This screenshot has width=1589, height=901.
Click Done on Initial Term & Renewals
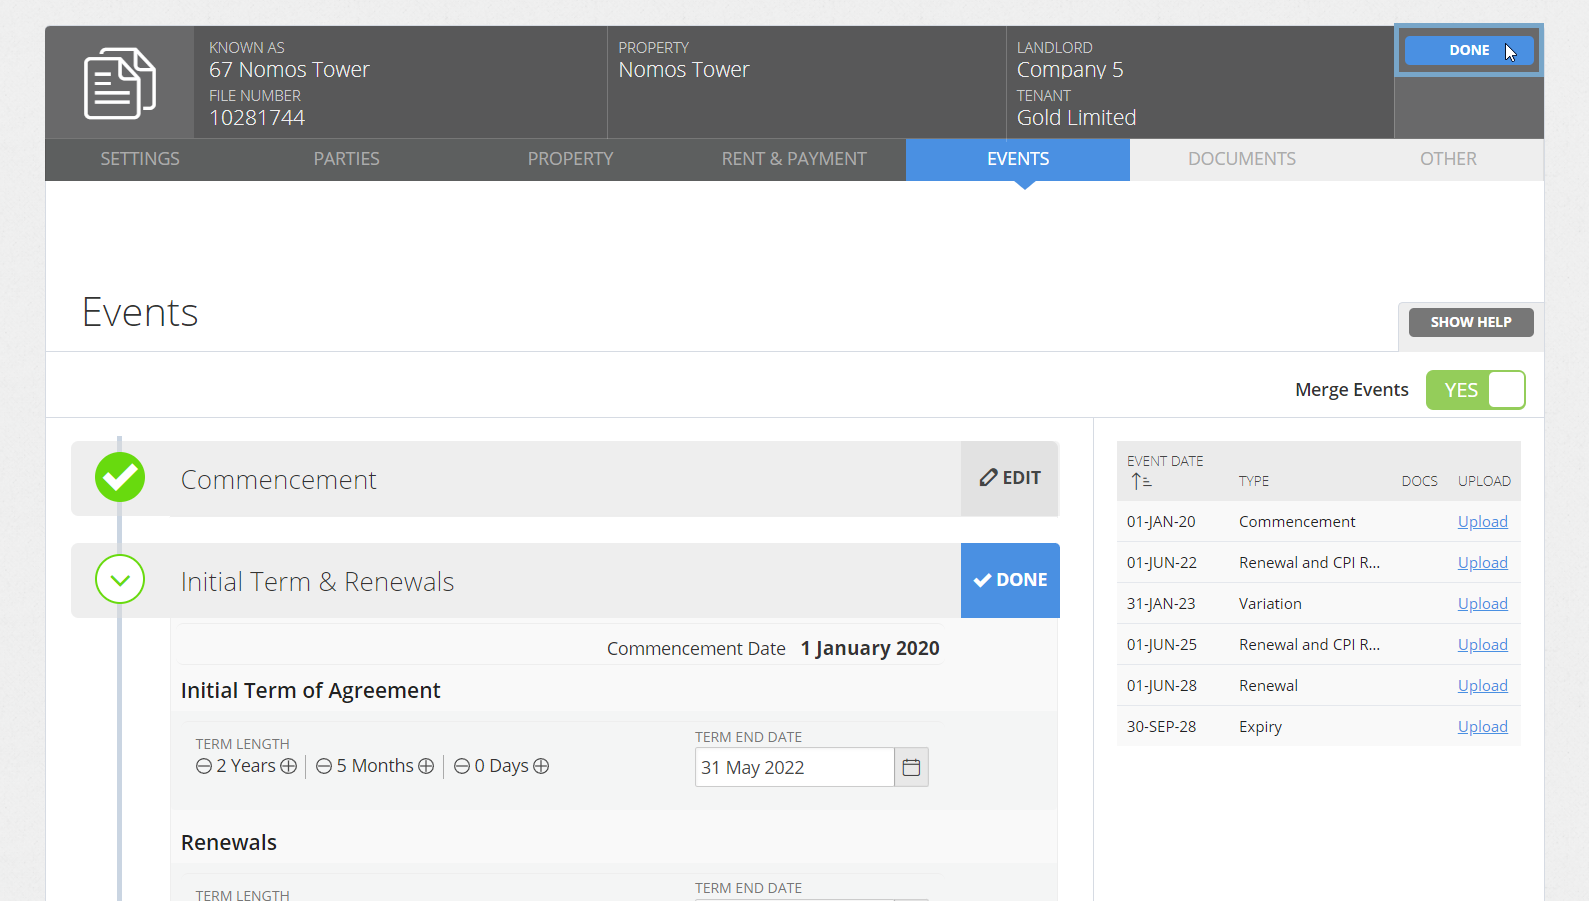tap(1010, 580)
